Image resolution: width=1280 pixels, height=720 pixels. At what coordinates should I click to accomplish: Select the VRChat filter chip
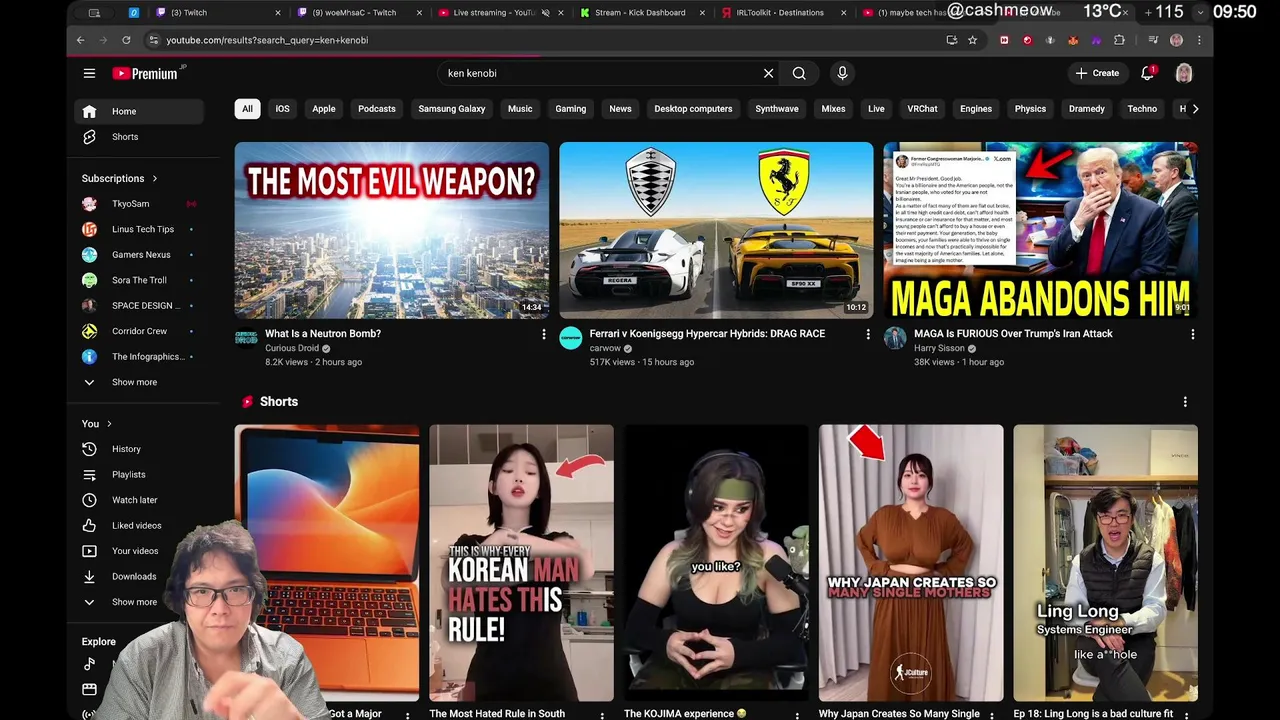click(x=922, y=109)
